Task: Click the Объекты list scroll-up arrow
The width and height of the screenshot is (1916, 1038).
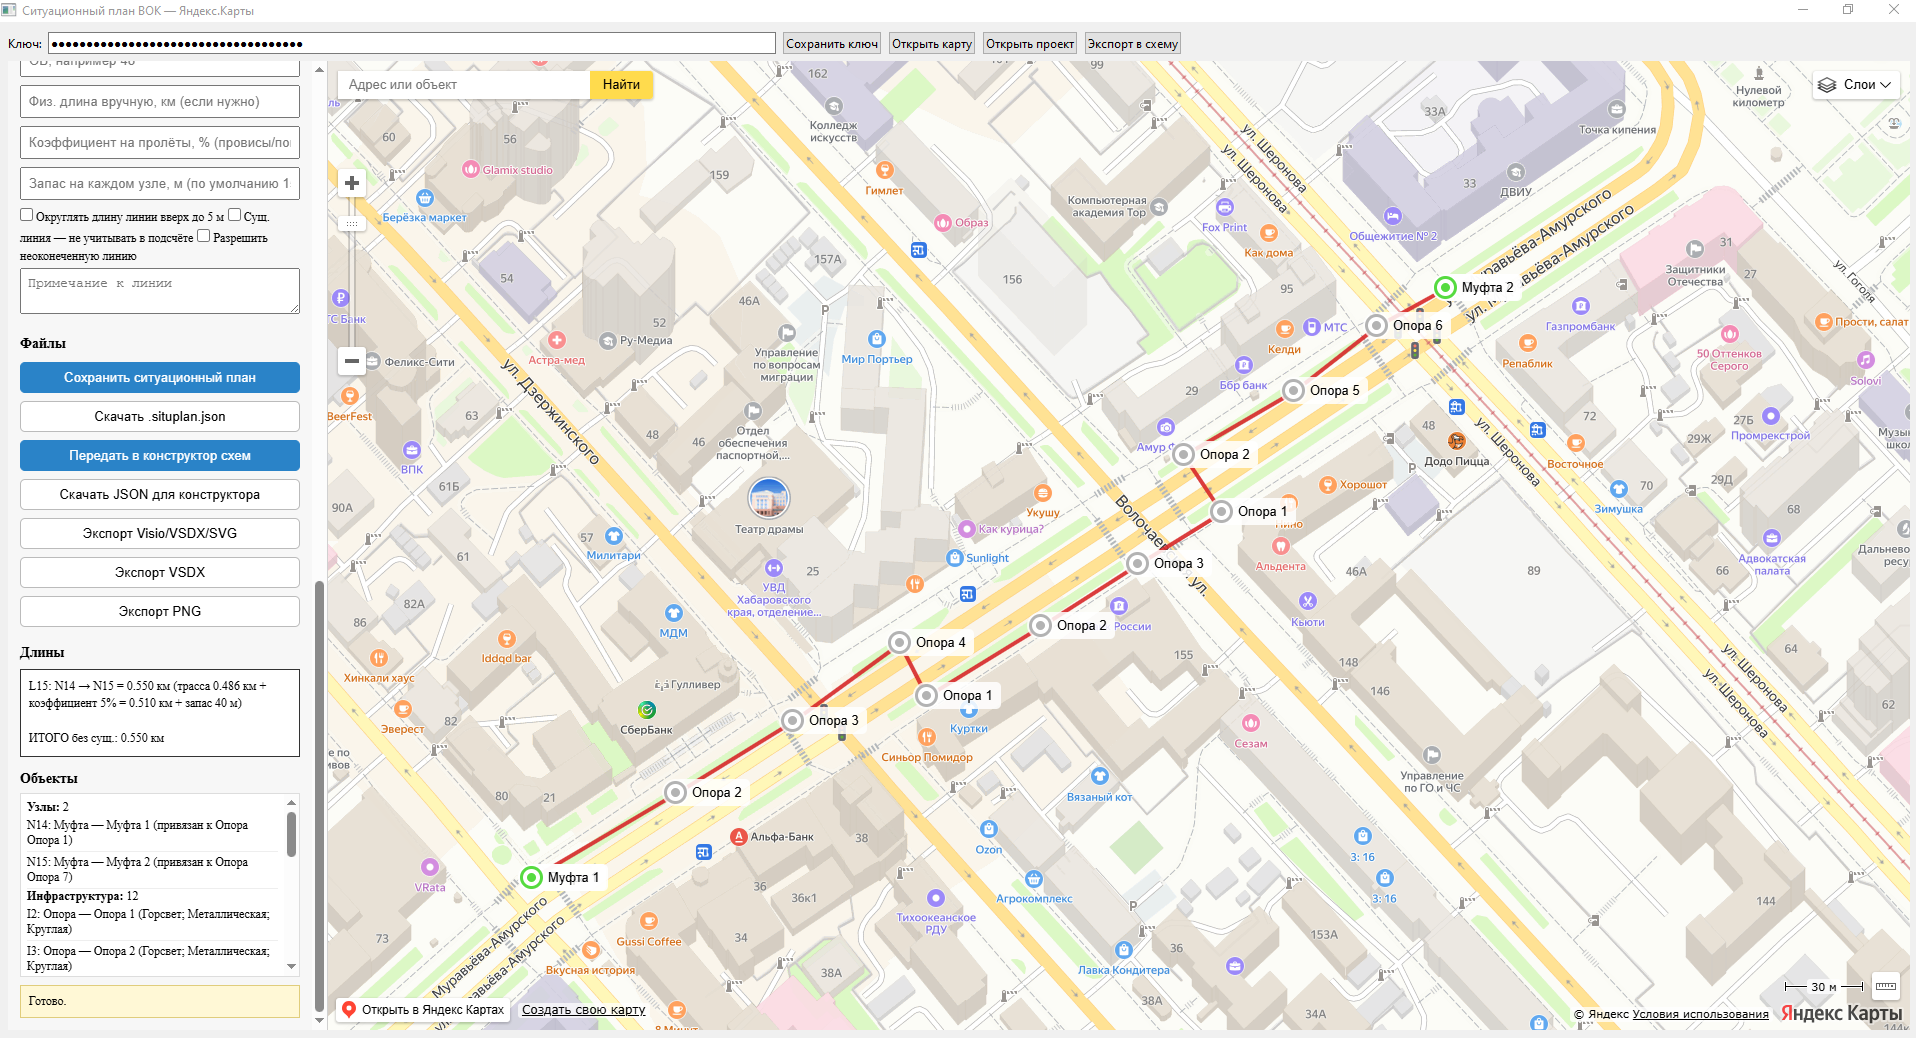Action: click(292, 803)
